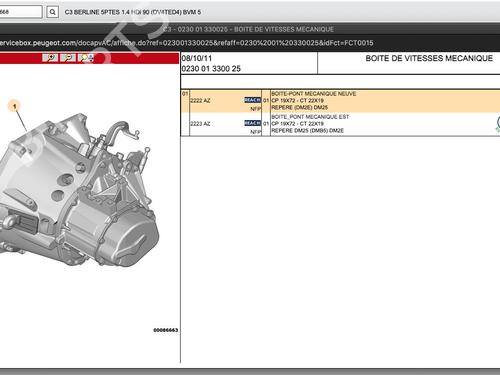
Task: Click the servicebox.peugeot.com address bar
Action: click(x=187, y=43)
